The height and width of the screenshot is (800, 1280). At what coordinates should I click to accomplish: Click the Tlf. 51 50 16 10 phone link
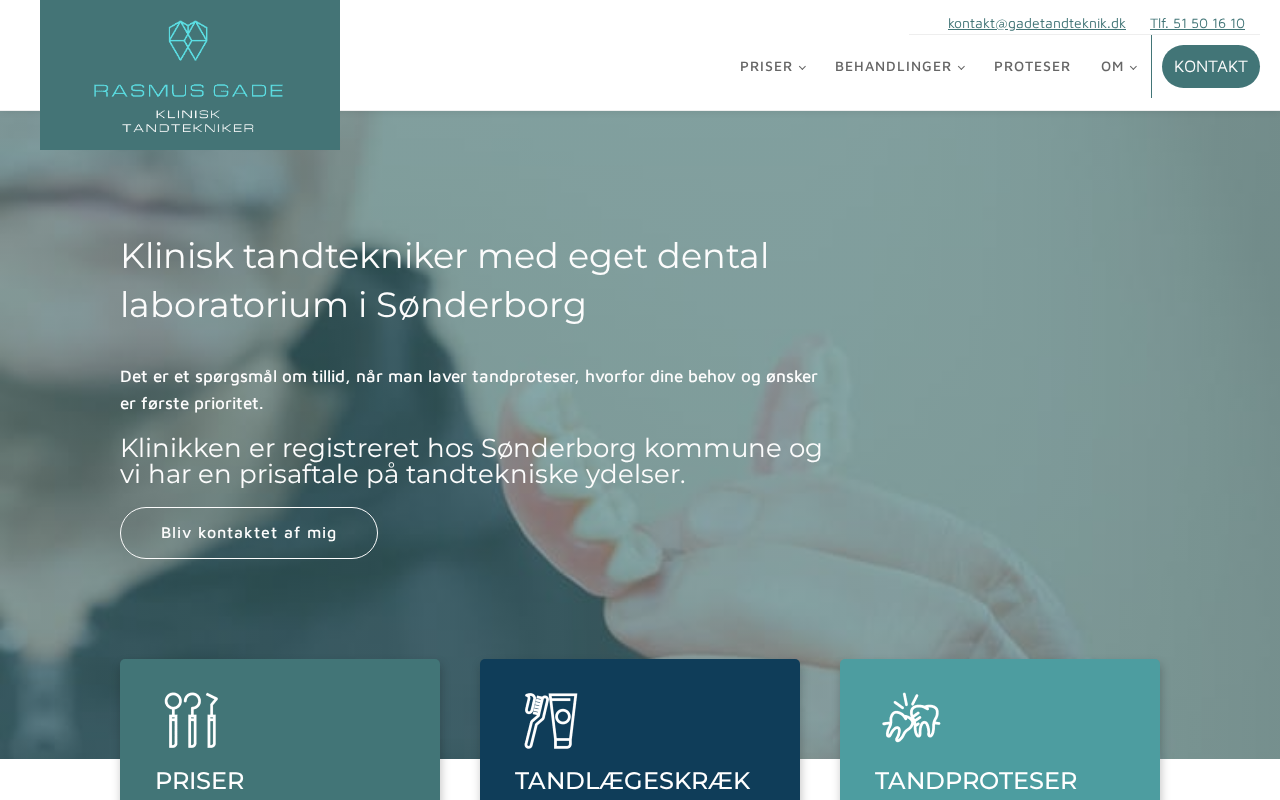click(1197, 23)
